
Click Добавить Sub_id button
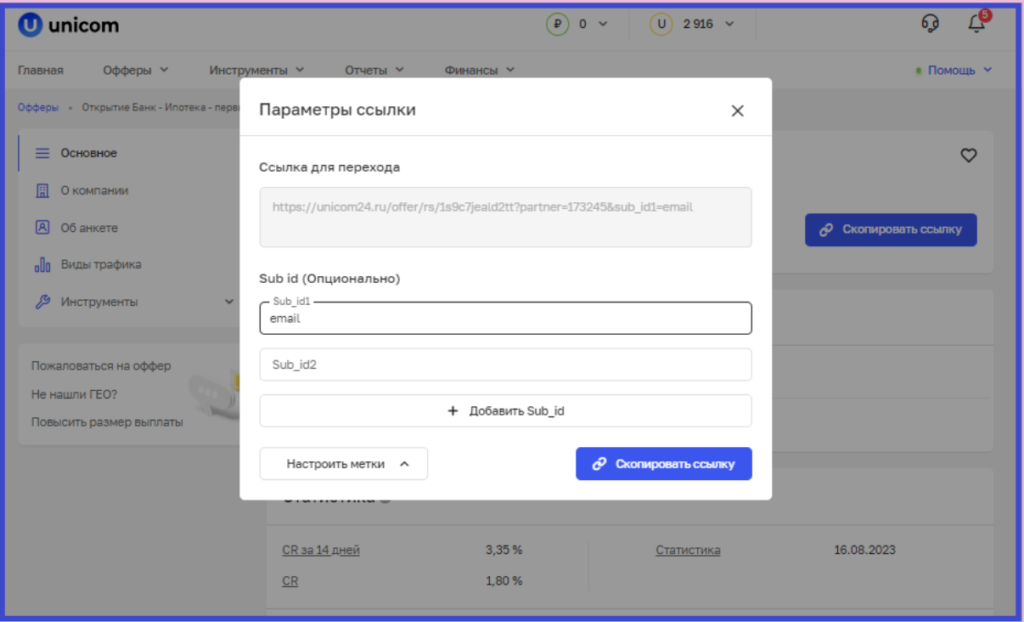(x=505, y=411)
